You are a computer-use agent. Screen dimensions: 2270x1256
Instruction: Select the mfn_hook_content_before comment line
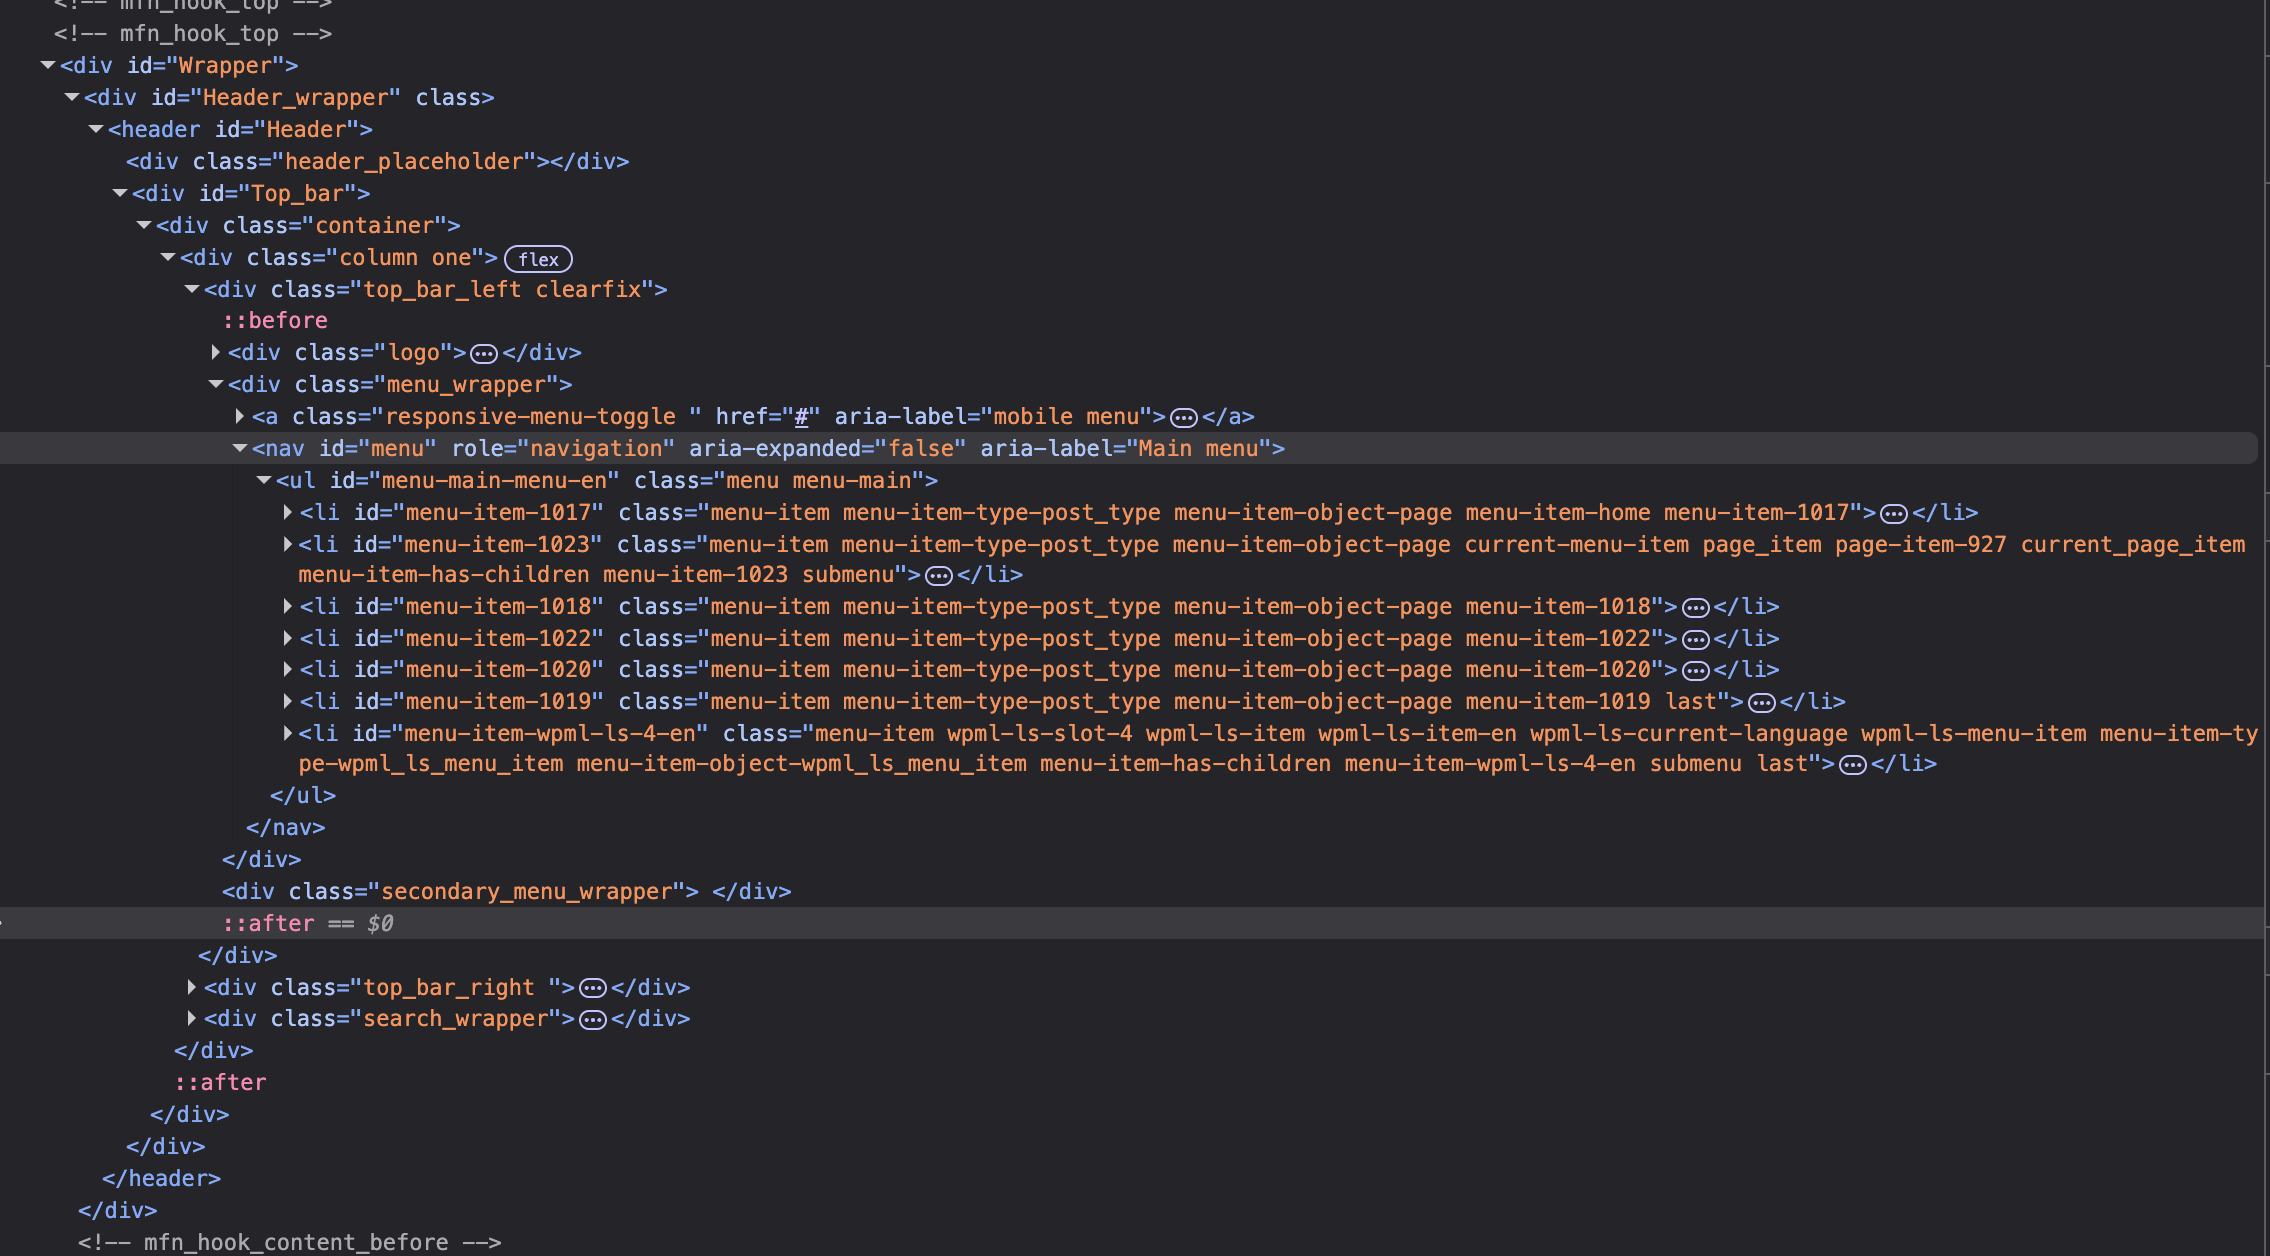[290, 1242]
